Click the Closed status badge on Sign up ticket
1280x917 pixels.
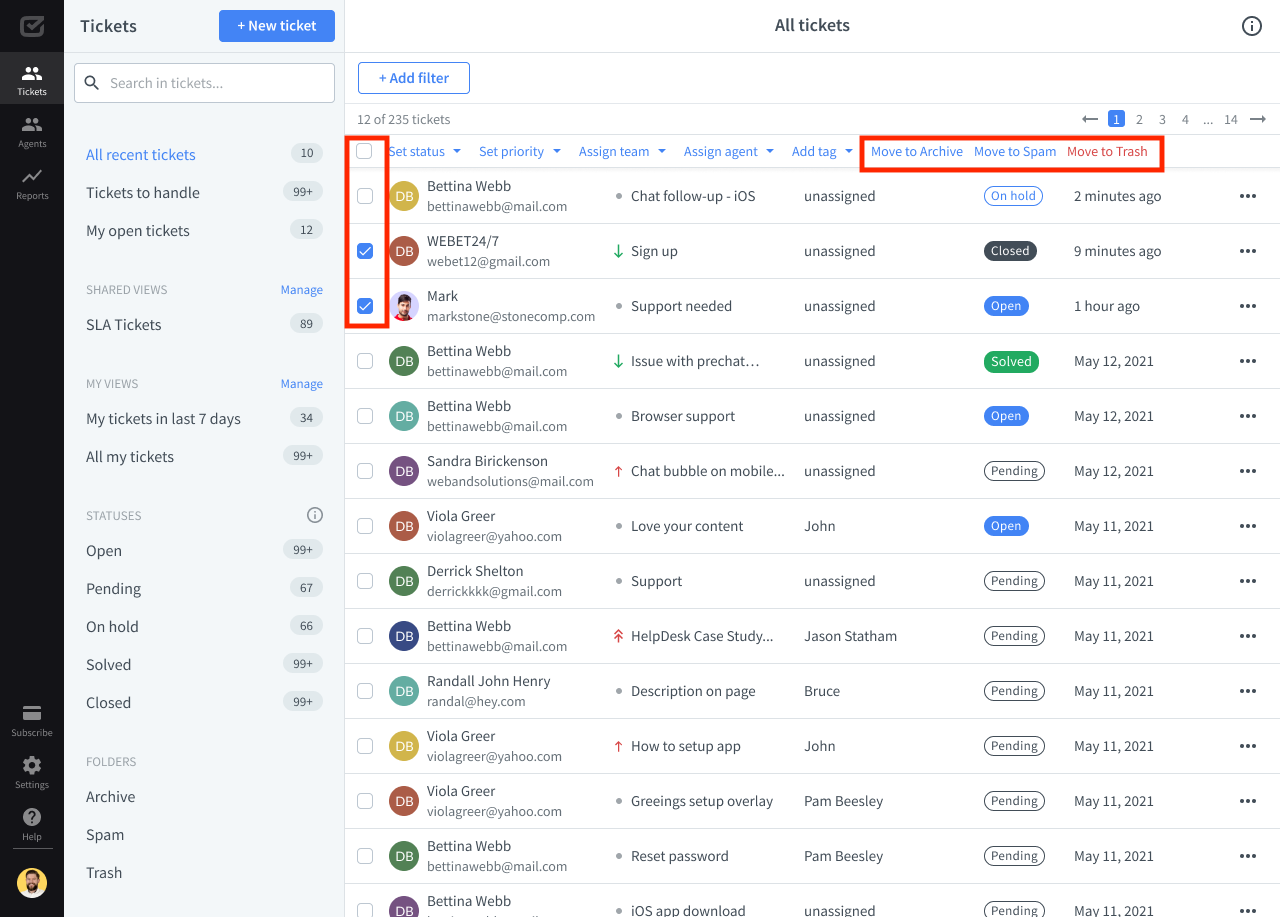click(x=1010, y=251)
